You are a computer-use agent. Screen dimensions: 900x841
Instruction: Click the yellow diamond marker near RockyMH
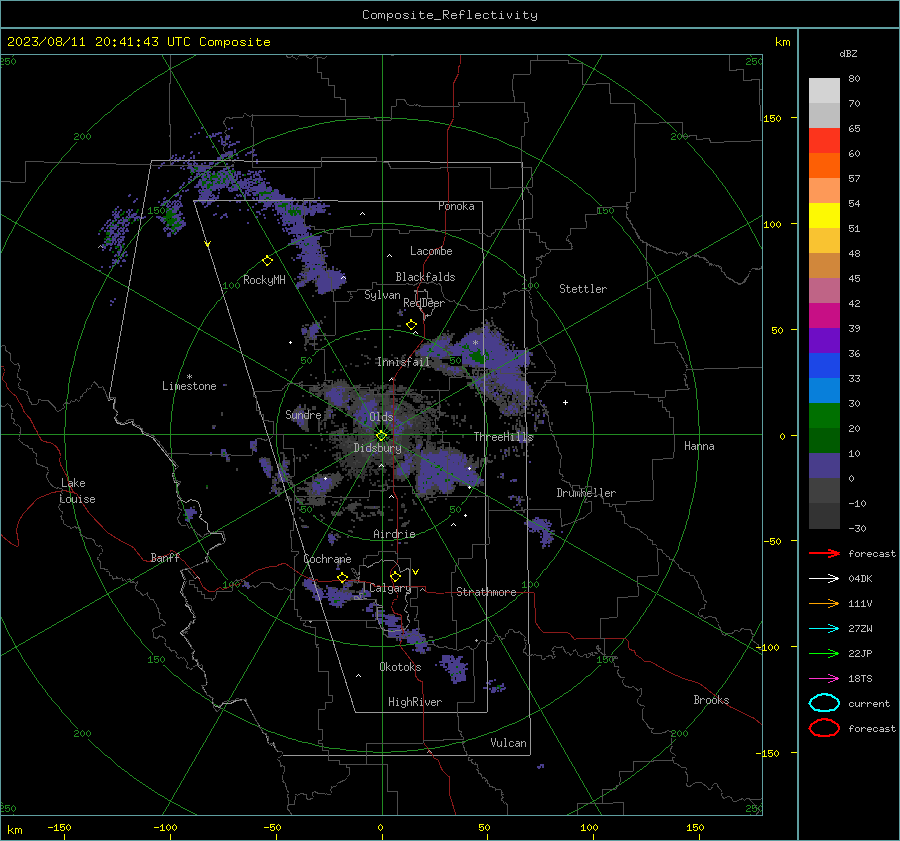click(267, 261)
